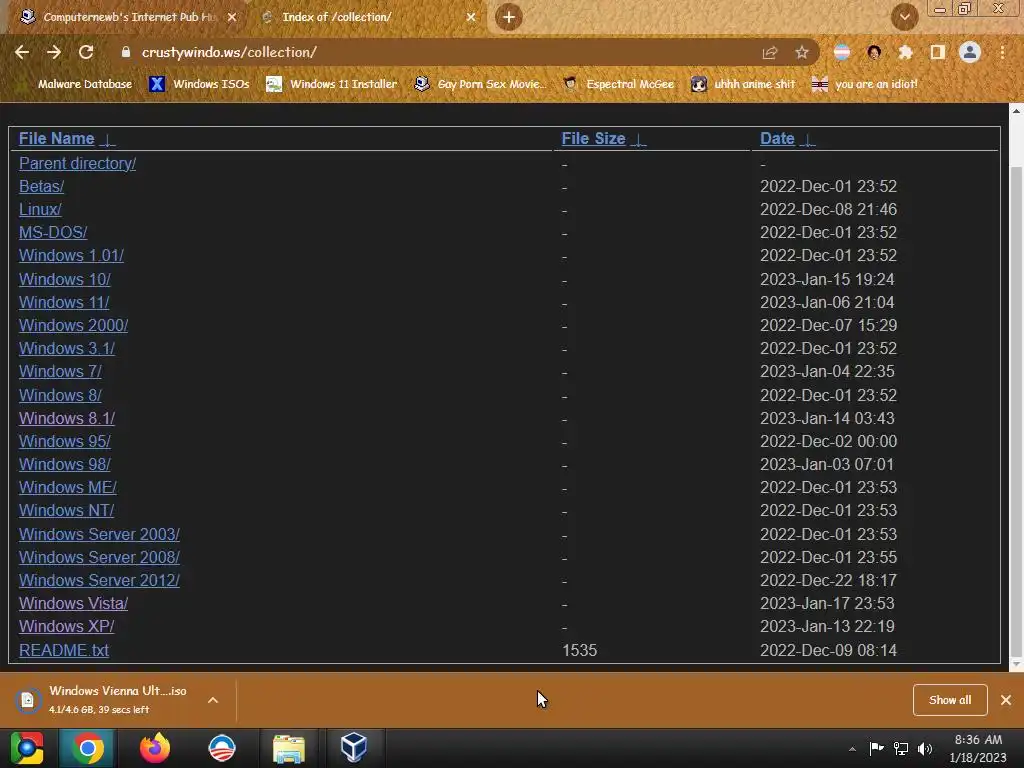Screen dimensions: 1024x768
Task: Open the Chrome three-dot menu
Action: (1002, 52)
